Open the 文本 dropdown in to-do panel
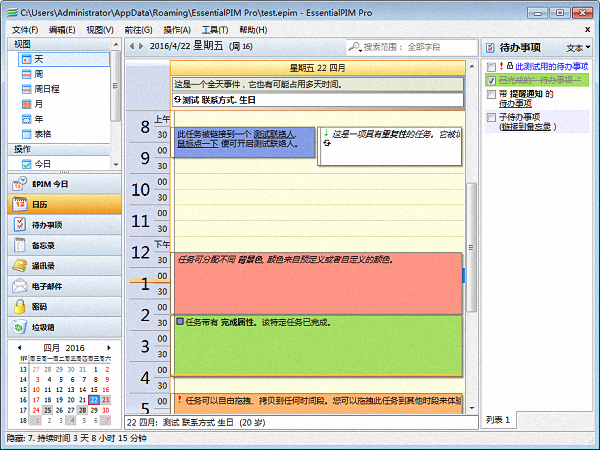The width and height of the screenshot is (600, 450). click(x=578, y=48)
